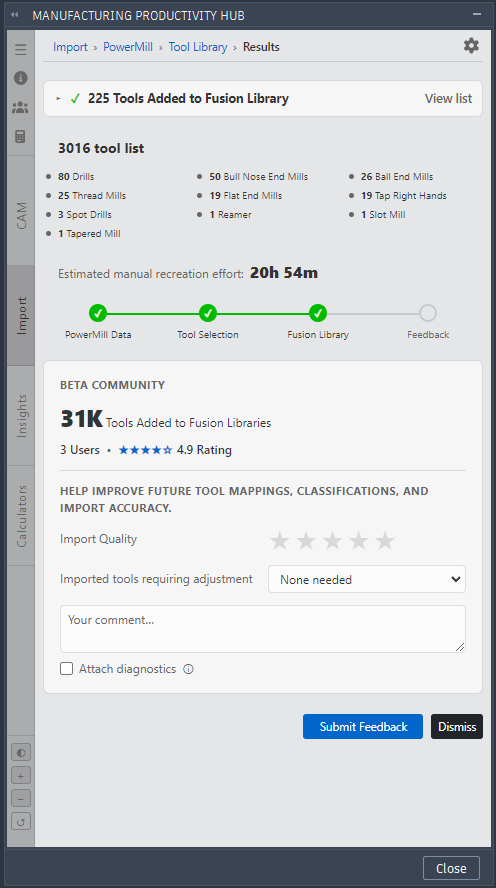The image size is (496, 888).
Task: Click the Submit Feedback button
Action: point(363,727)
